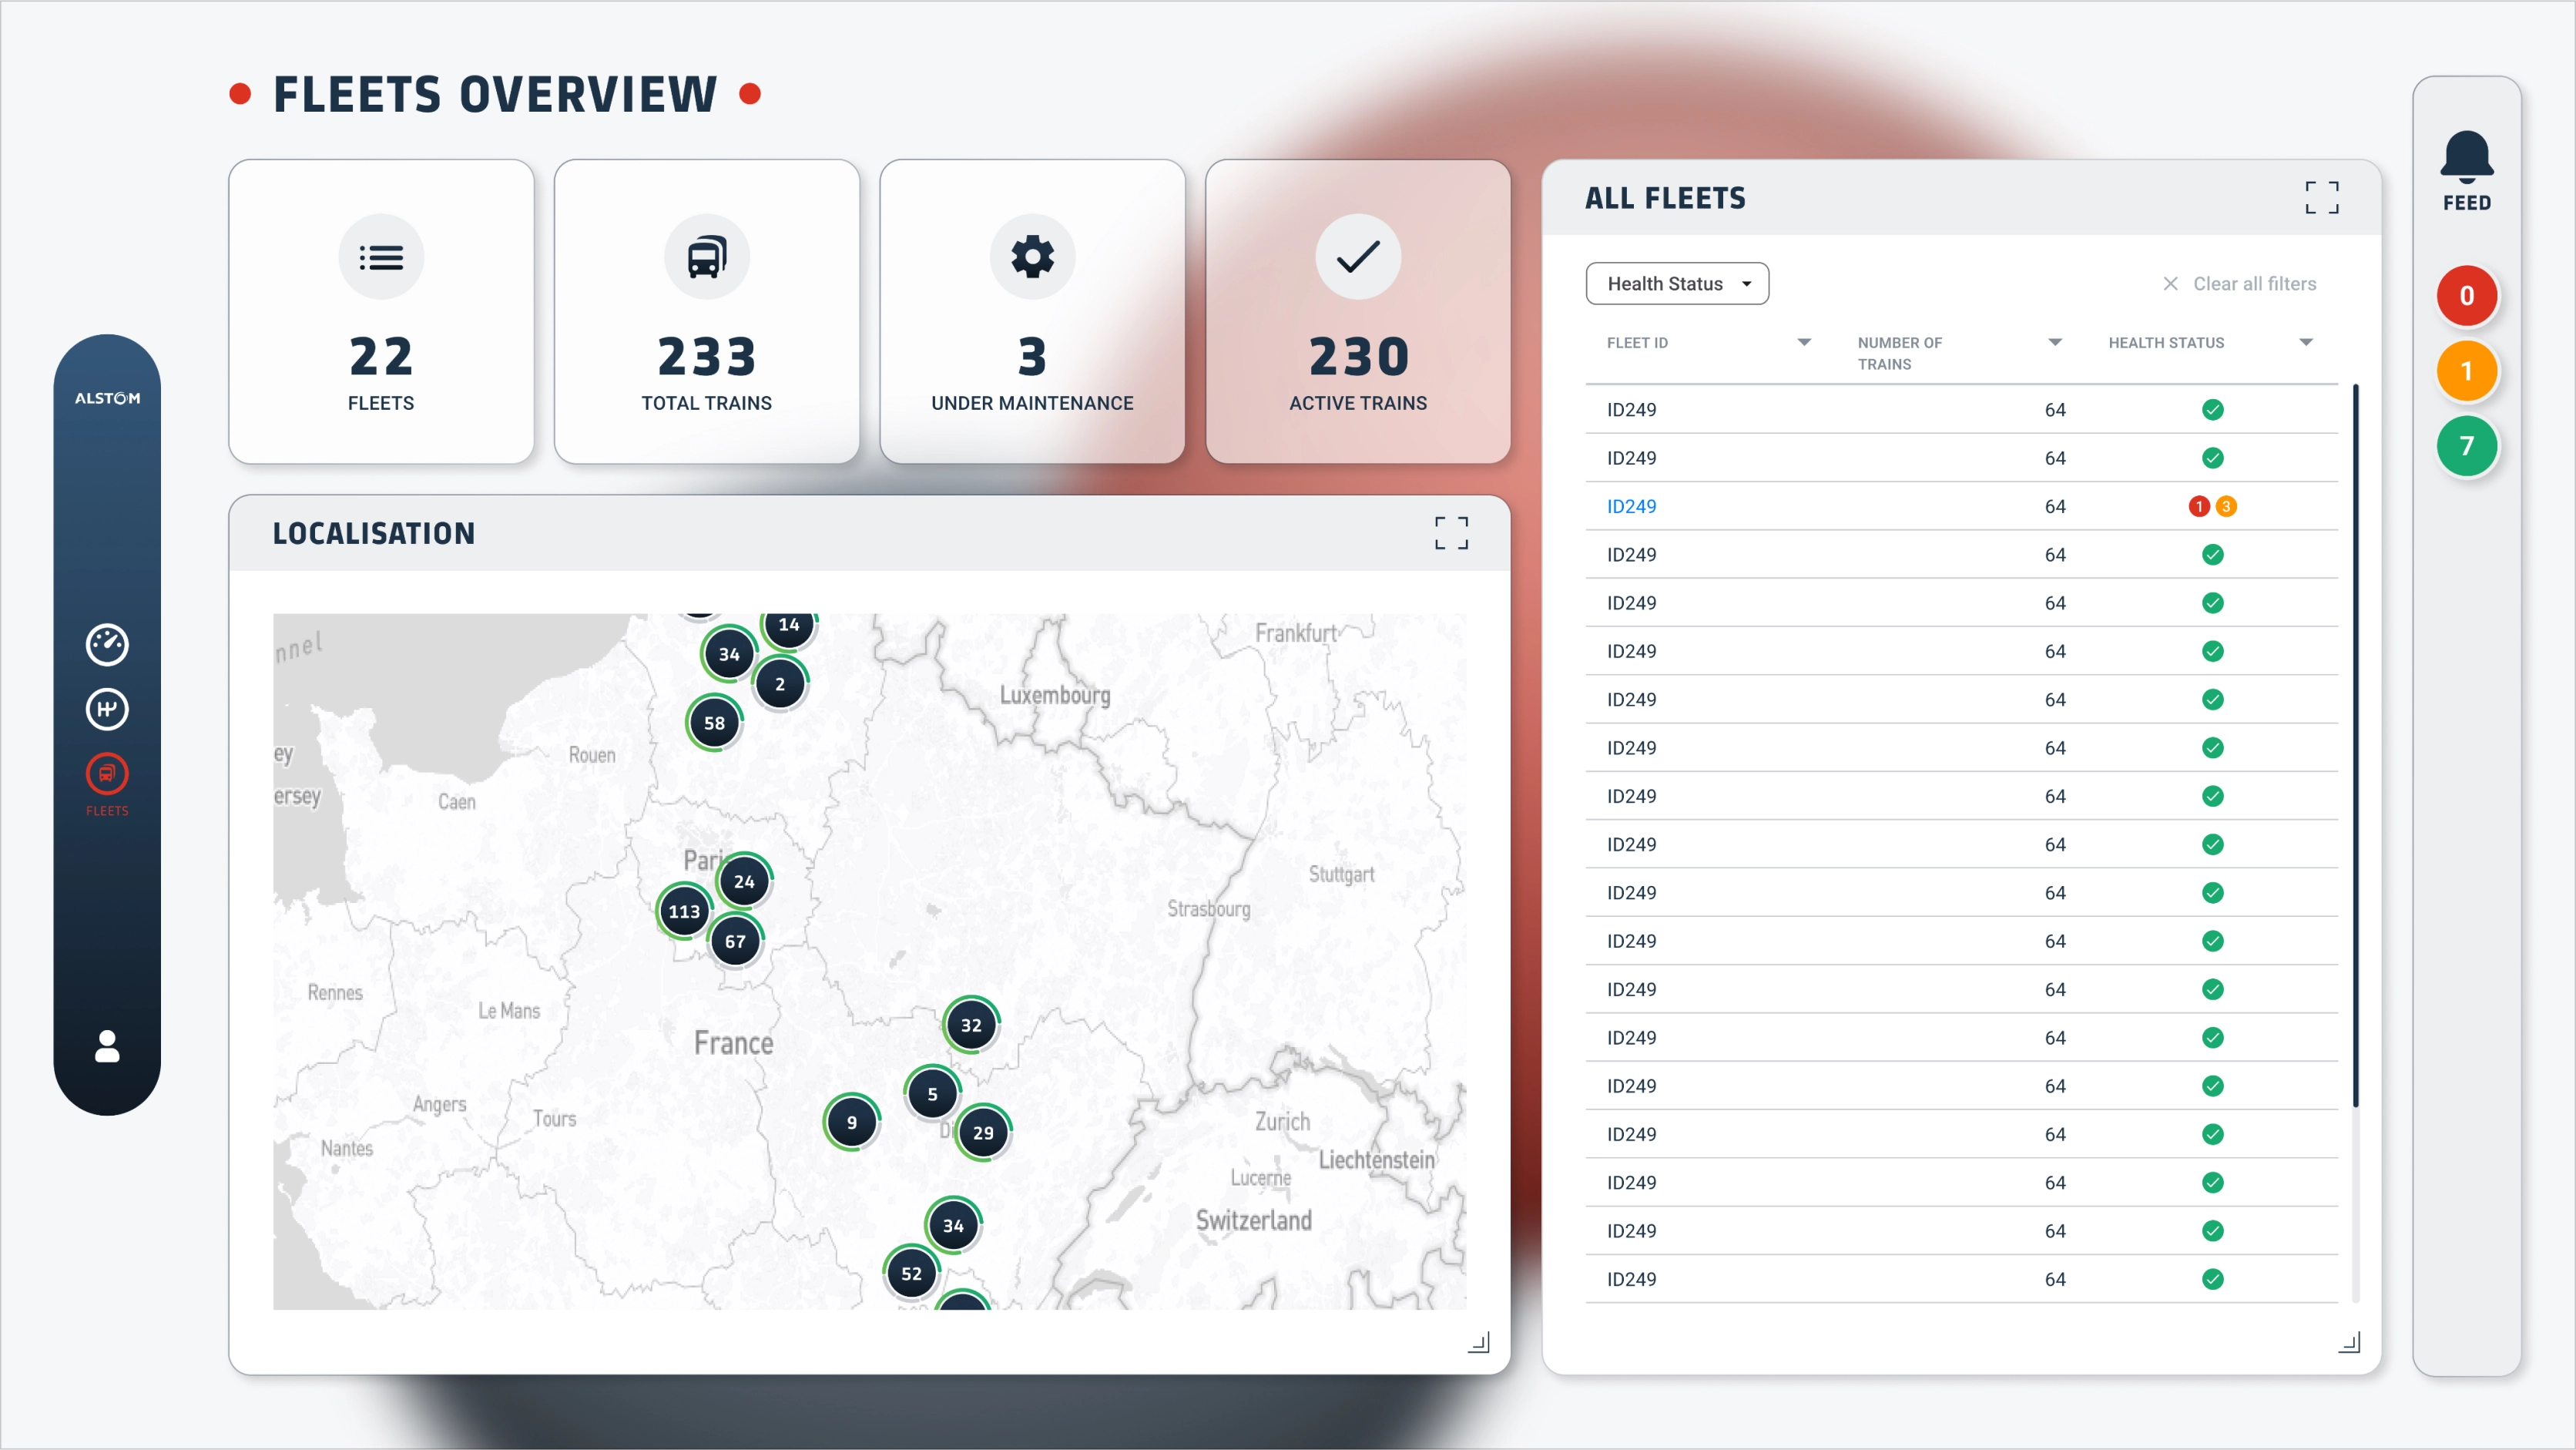This screenshot has width=2576, height=1450.
Task: Select map cluster marker 14
Action: pos(789,627)
